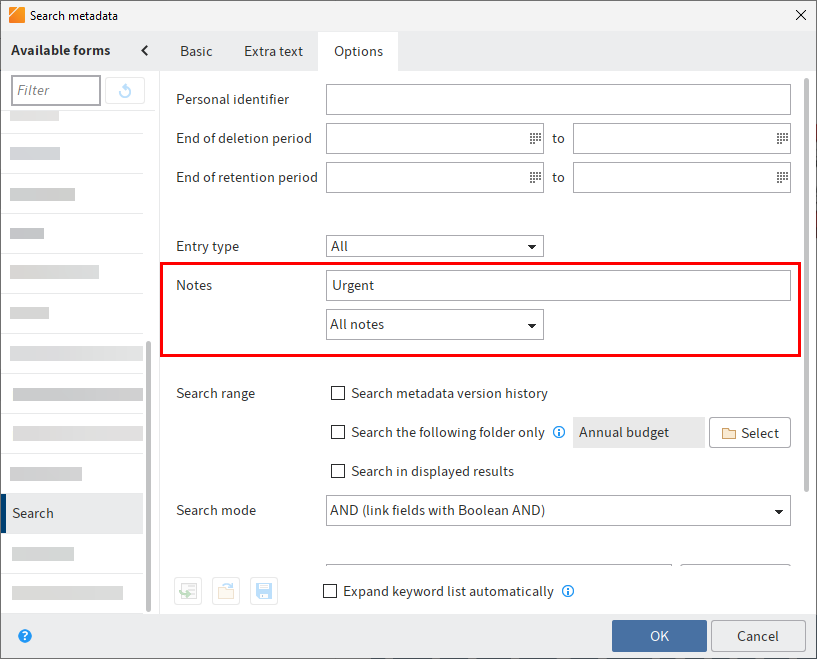The height and width of the screenshot is (659, 817).
Task: Confirm the search with OK
Action: point(659,636)
